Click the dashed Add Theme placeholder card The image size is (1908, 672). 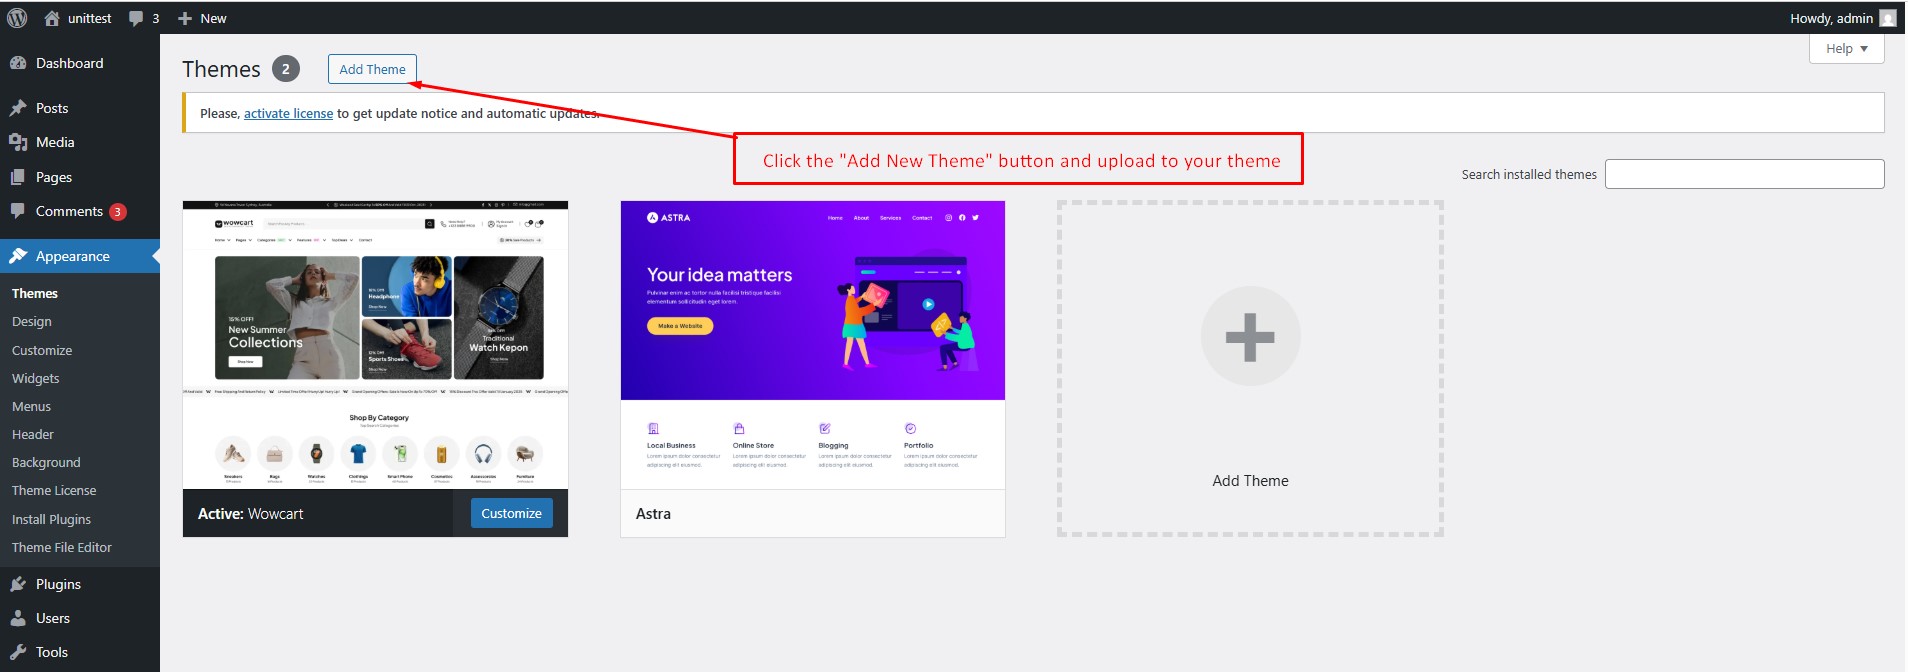(x=1250, y=368)
